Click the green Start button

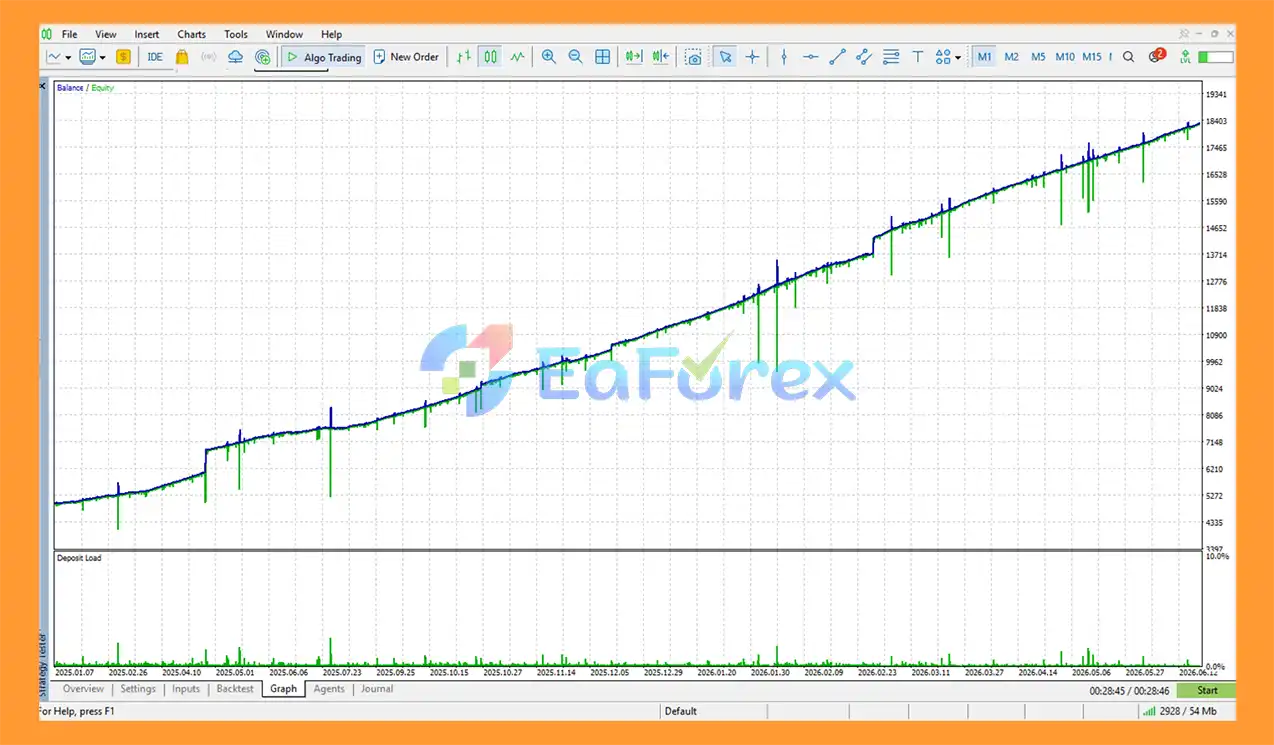pos(1206,690)
